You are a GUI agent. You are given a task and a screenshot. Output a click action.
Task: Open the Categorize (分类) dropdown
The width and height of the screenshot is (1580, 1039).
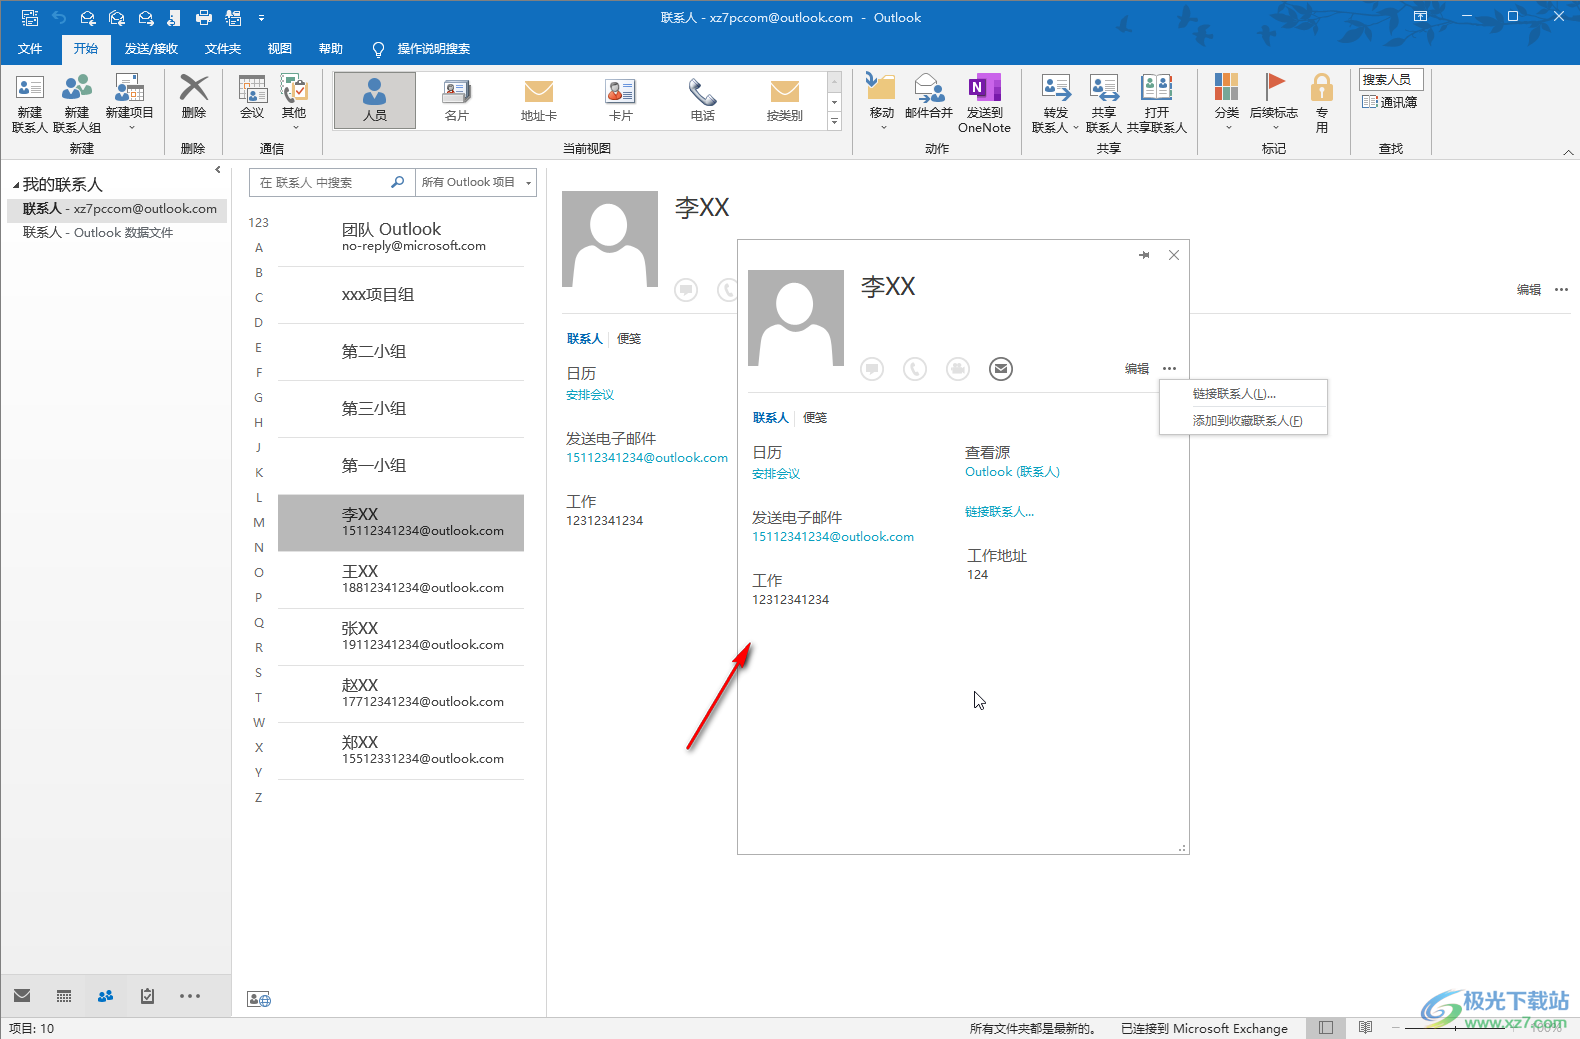[x=1227, y=102]
